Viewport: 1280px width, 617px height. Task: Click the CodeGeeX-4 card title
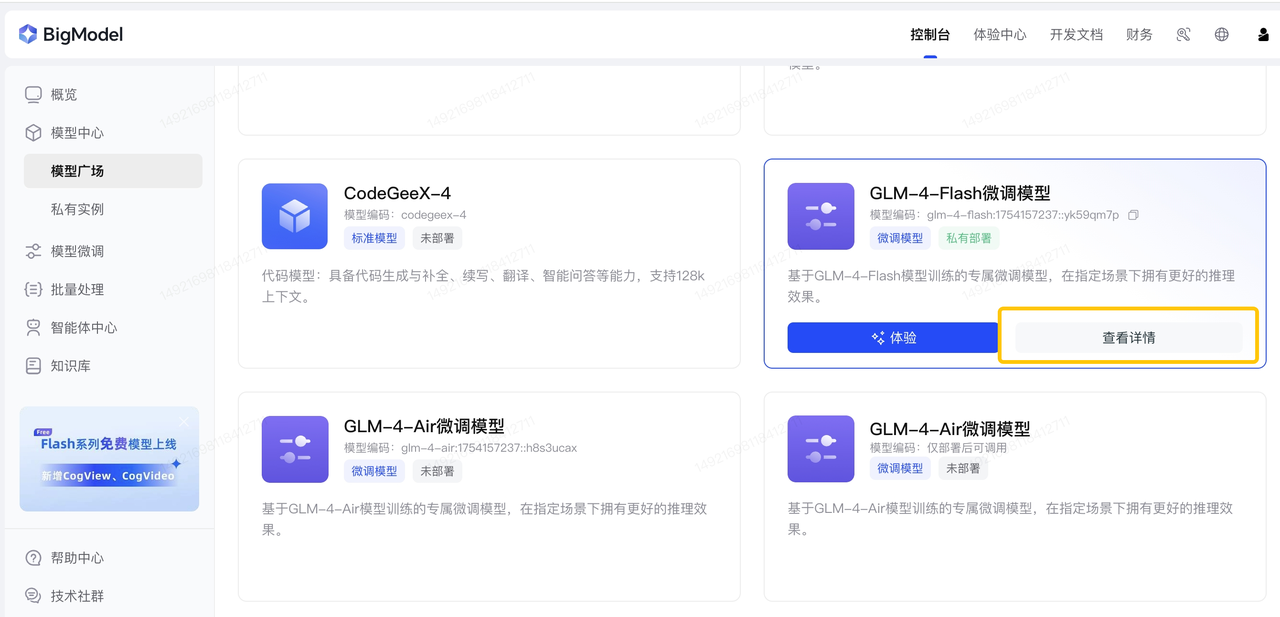(x=397, y=193)
